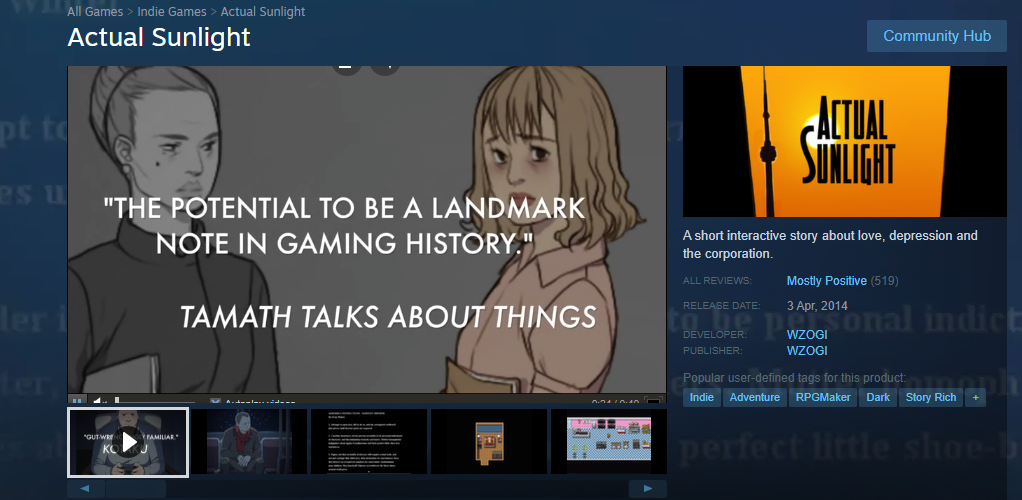Click the Actual Sunlight breadcrumb link
The width and height of the screenshot is (1022, 500).
[x=263, y=12]
